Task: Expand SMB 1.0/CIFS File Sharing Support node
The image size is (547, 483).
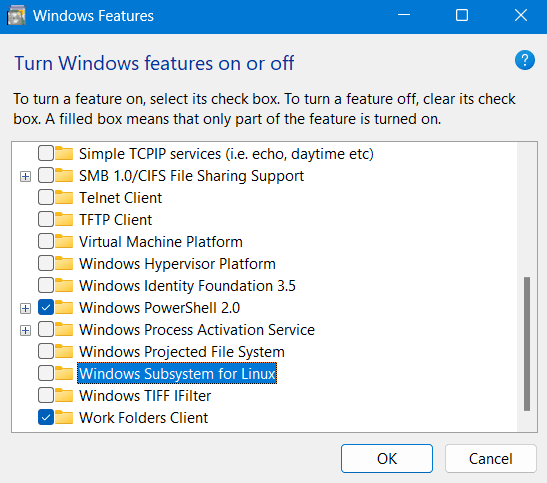Action: tap(25, 176)
